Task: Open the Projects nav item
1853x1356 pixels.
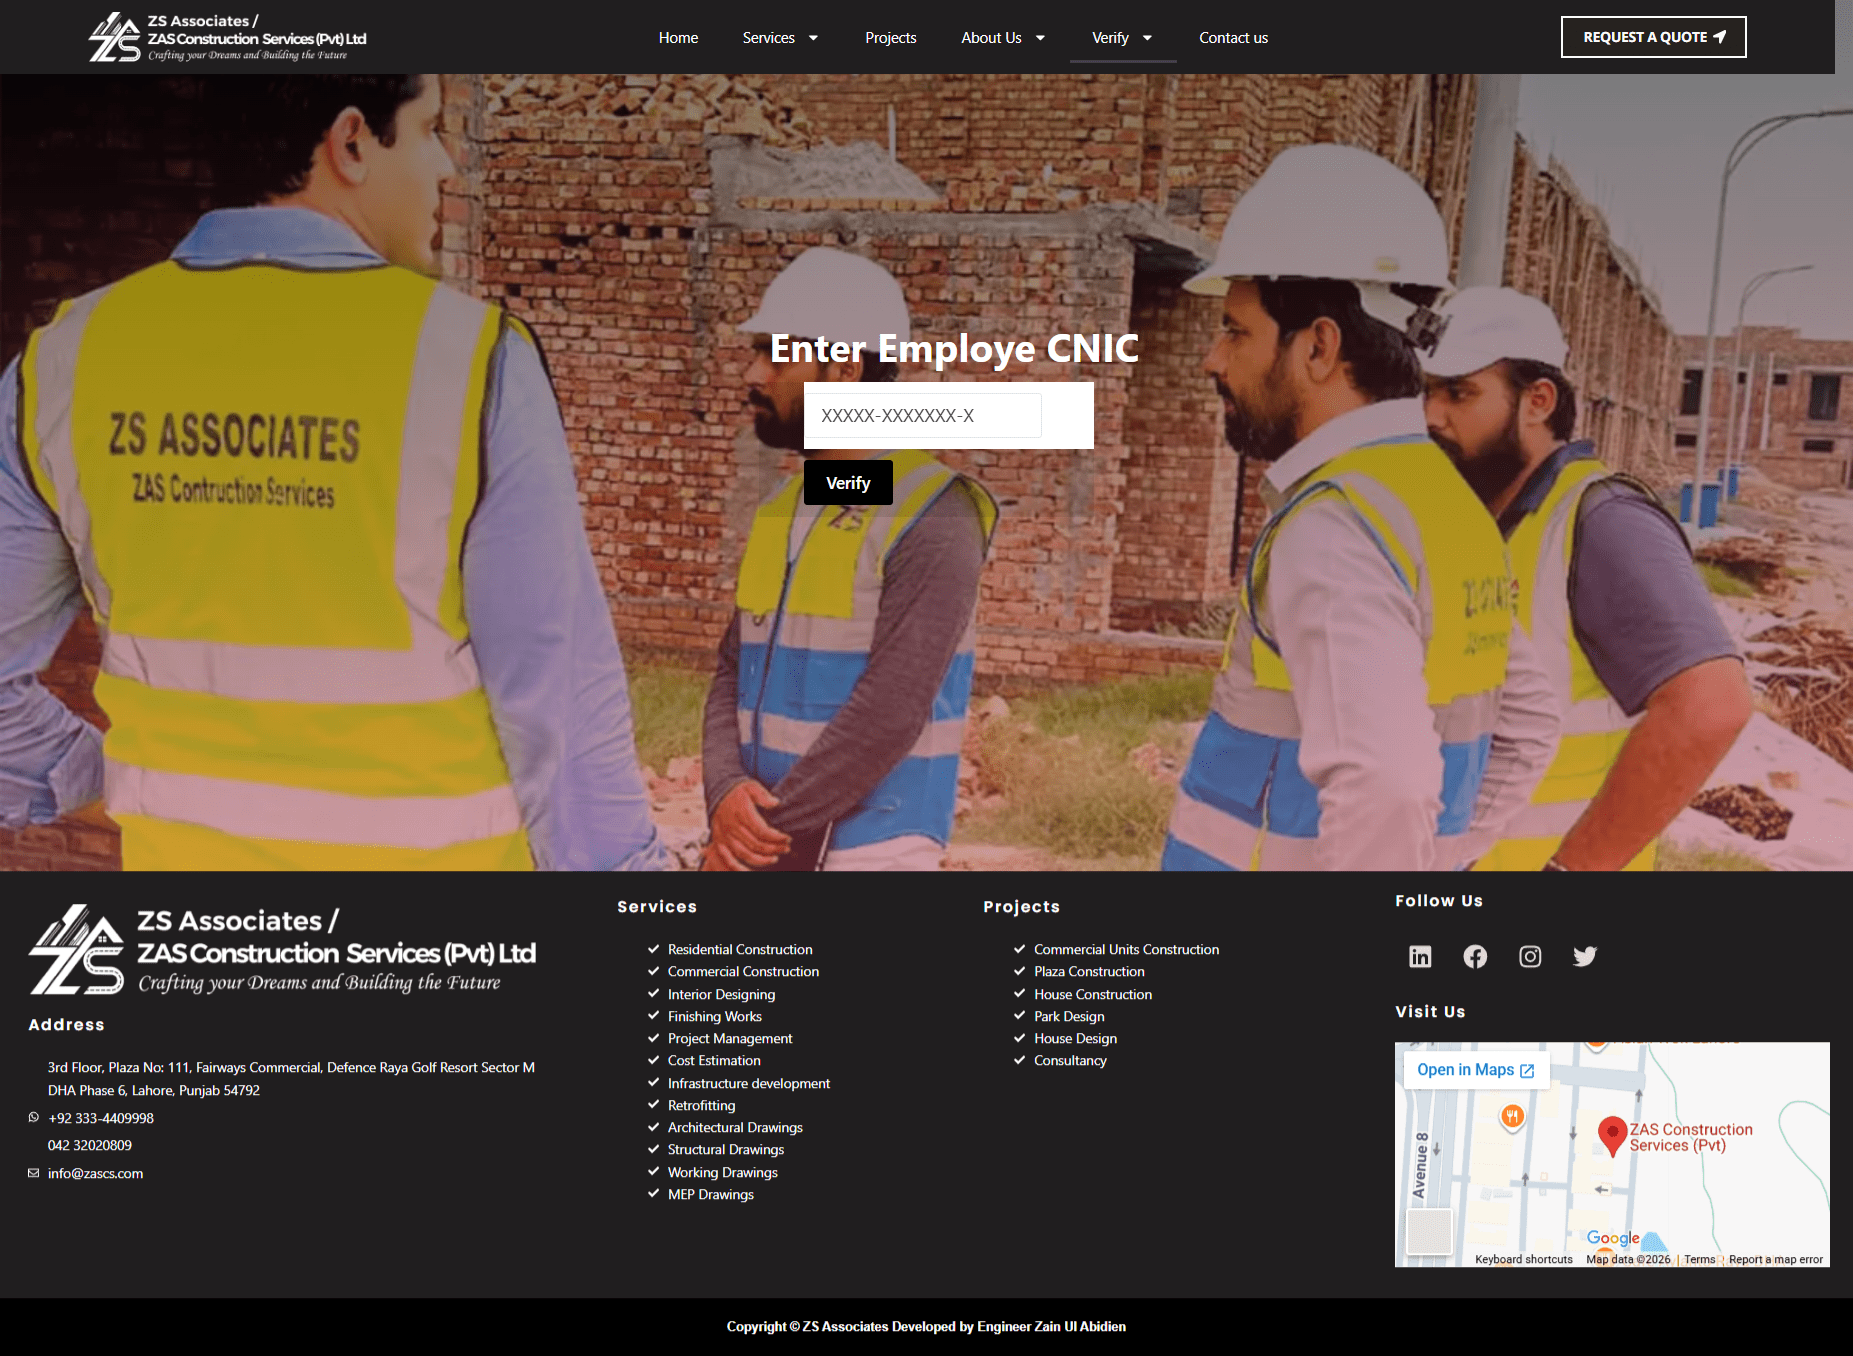Action: pos(890,38)
